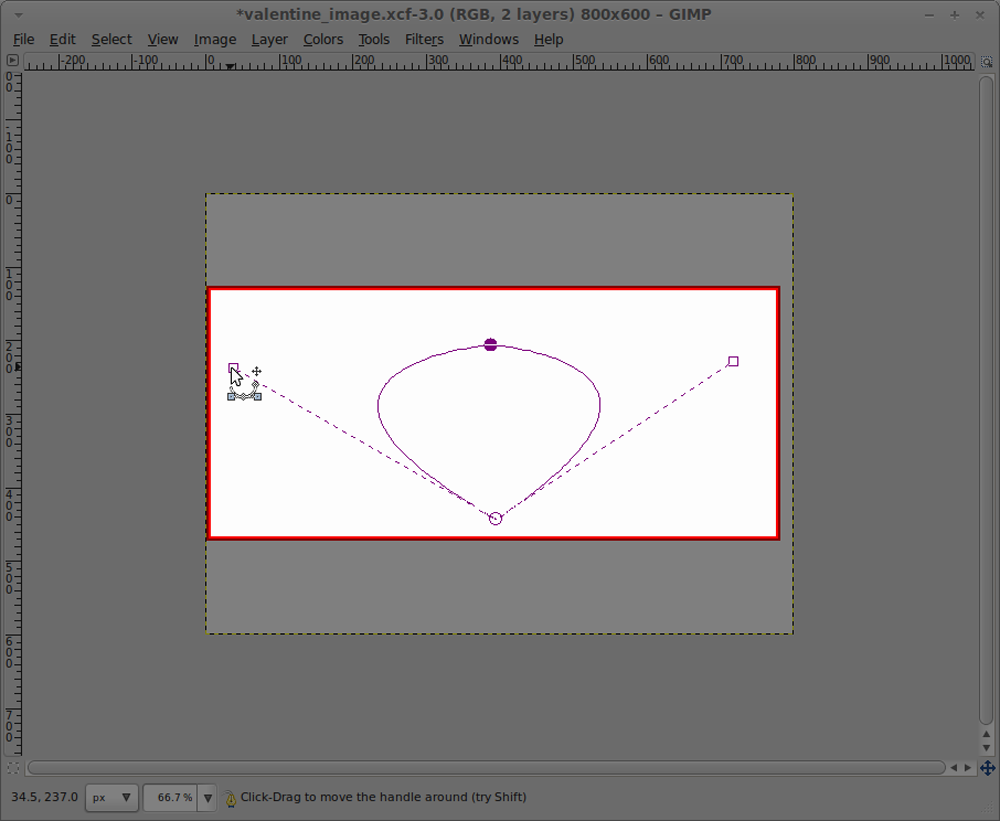Click the up arrow on the vertical scrollbar
The image size is (1000, 821).
(985, 733)
